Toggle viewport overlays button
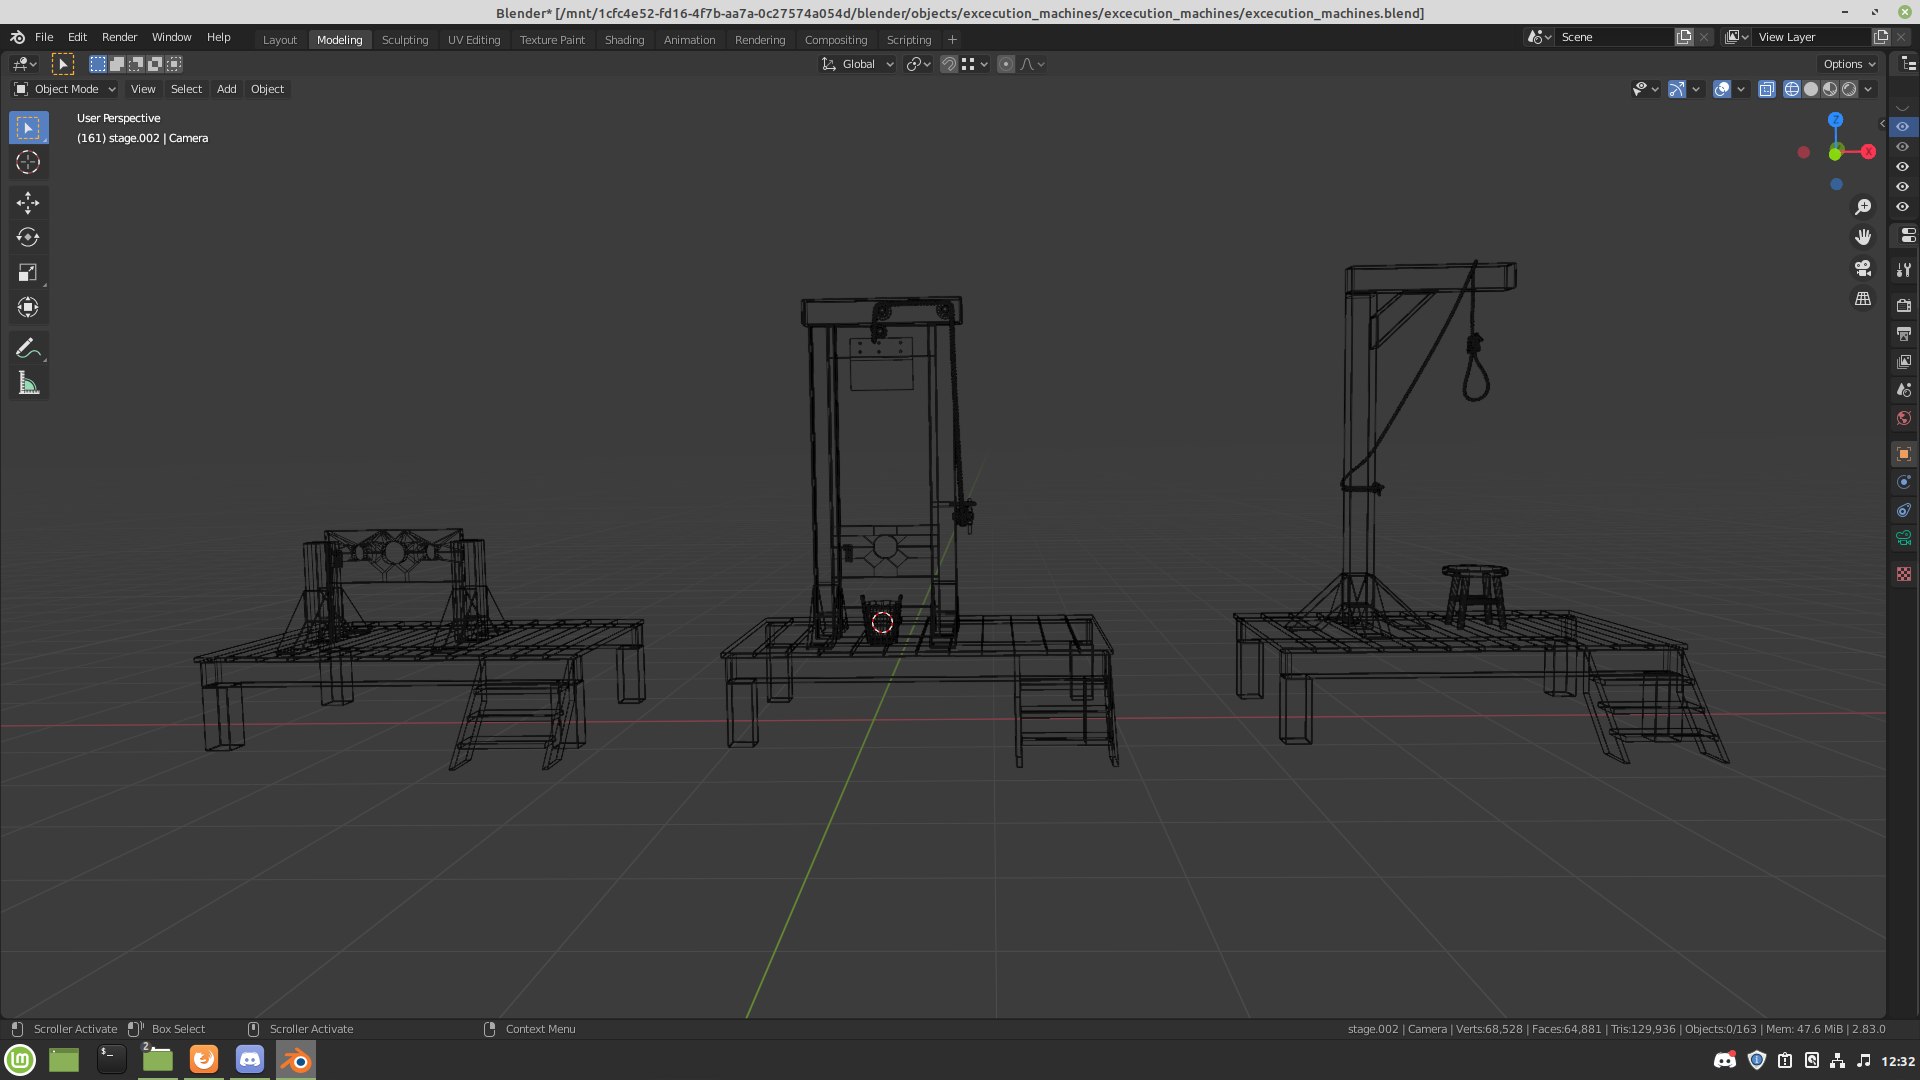The width and height of the screenshot is (1920, 1080). click(x=1722, y=89)
